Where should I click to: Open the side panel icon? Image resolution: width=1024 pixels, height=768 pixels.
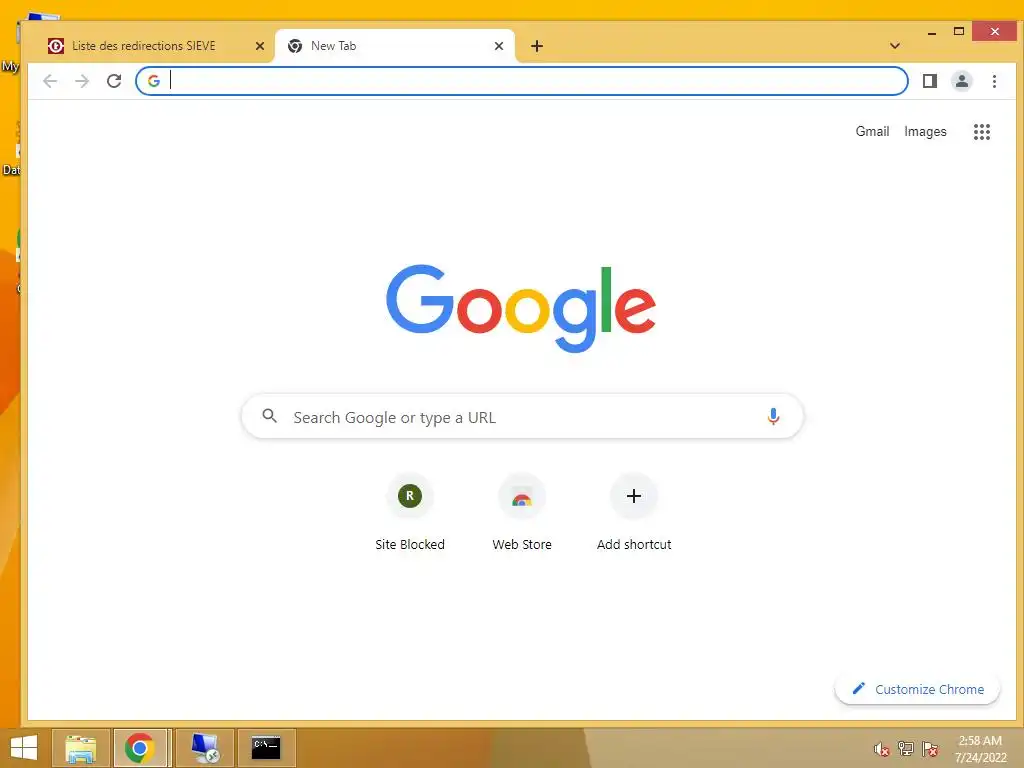930,81
